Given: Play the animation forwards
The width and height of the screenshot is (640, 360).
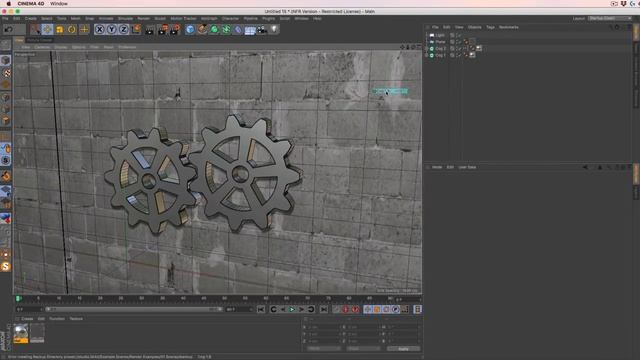Looking at the screenshot, I should tap(292, 310).
